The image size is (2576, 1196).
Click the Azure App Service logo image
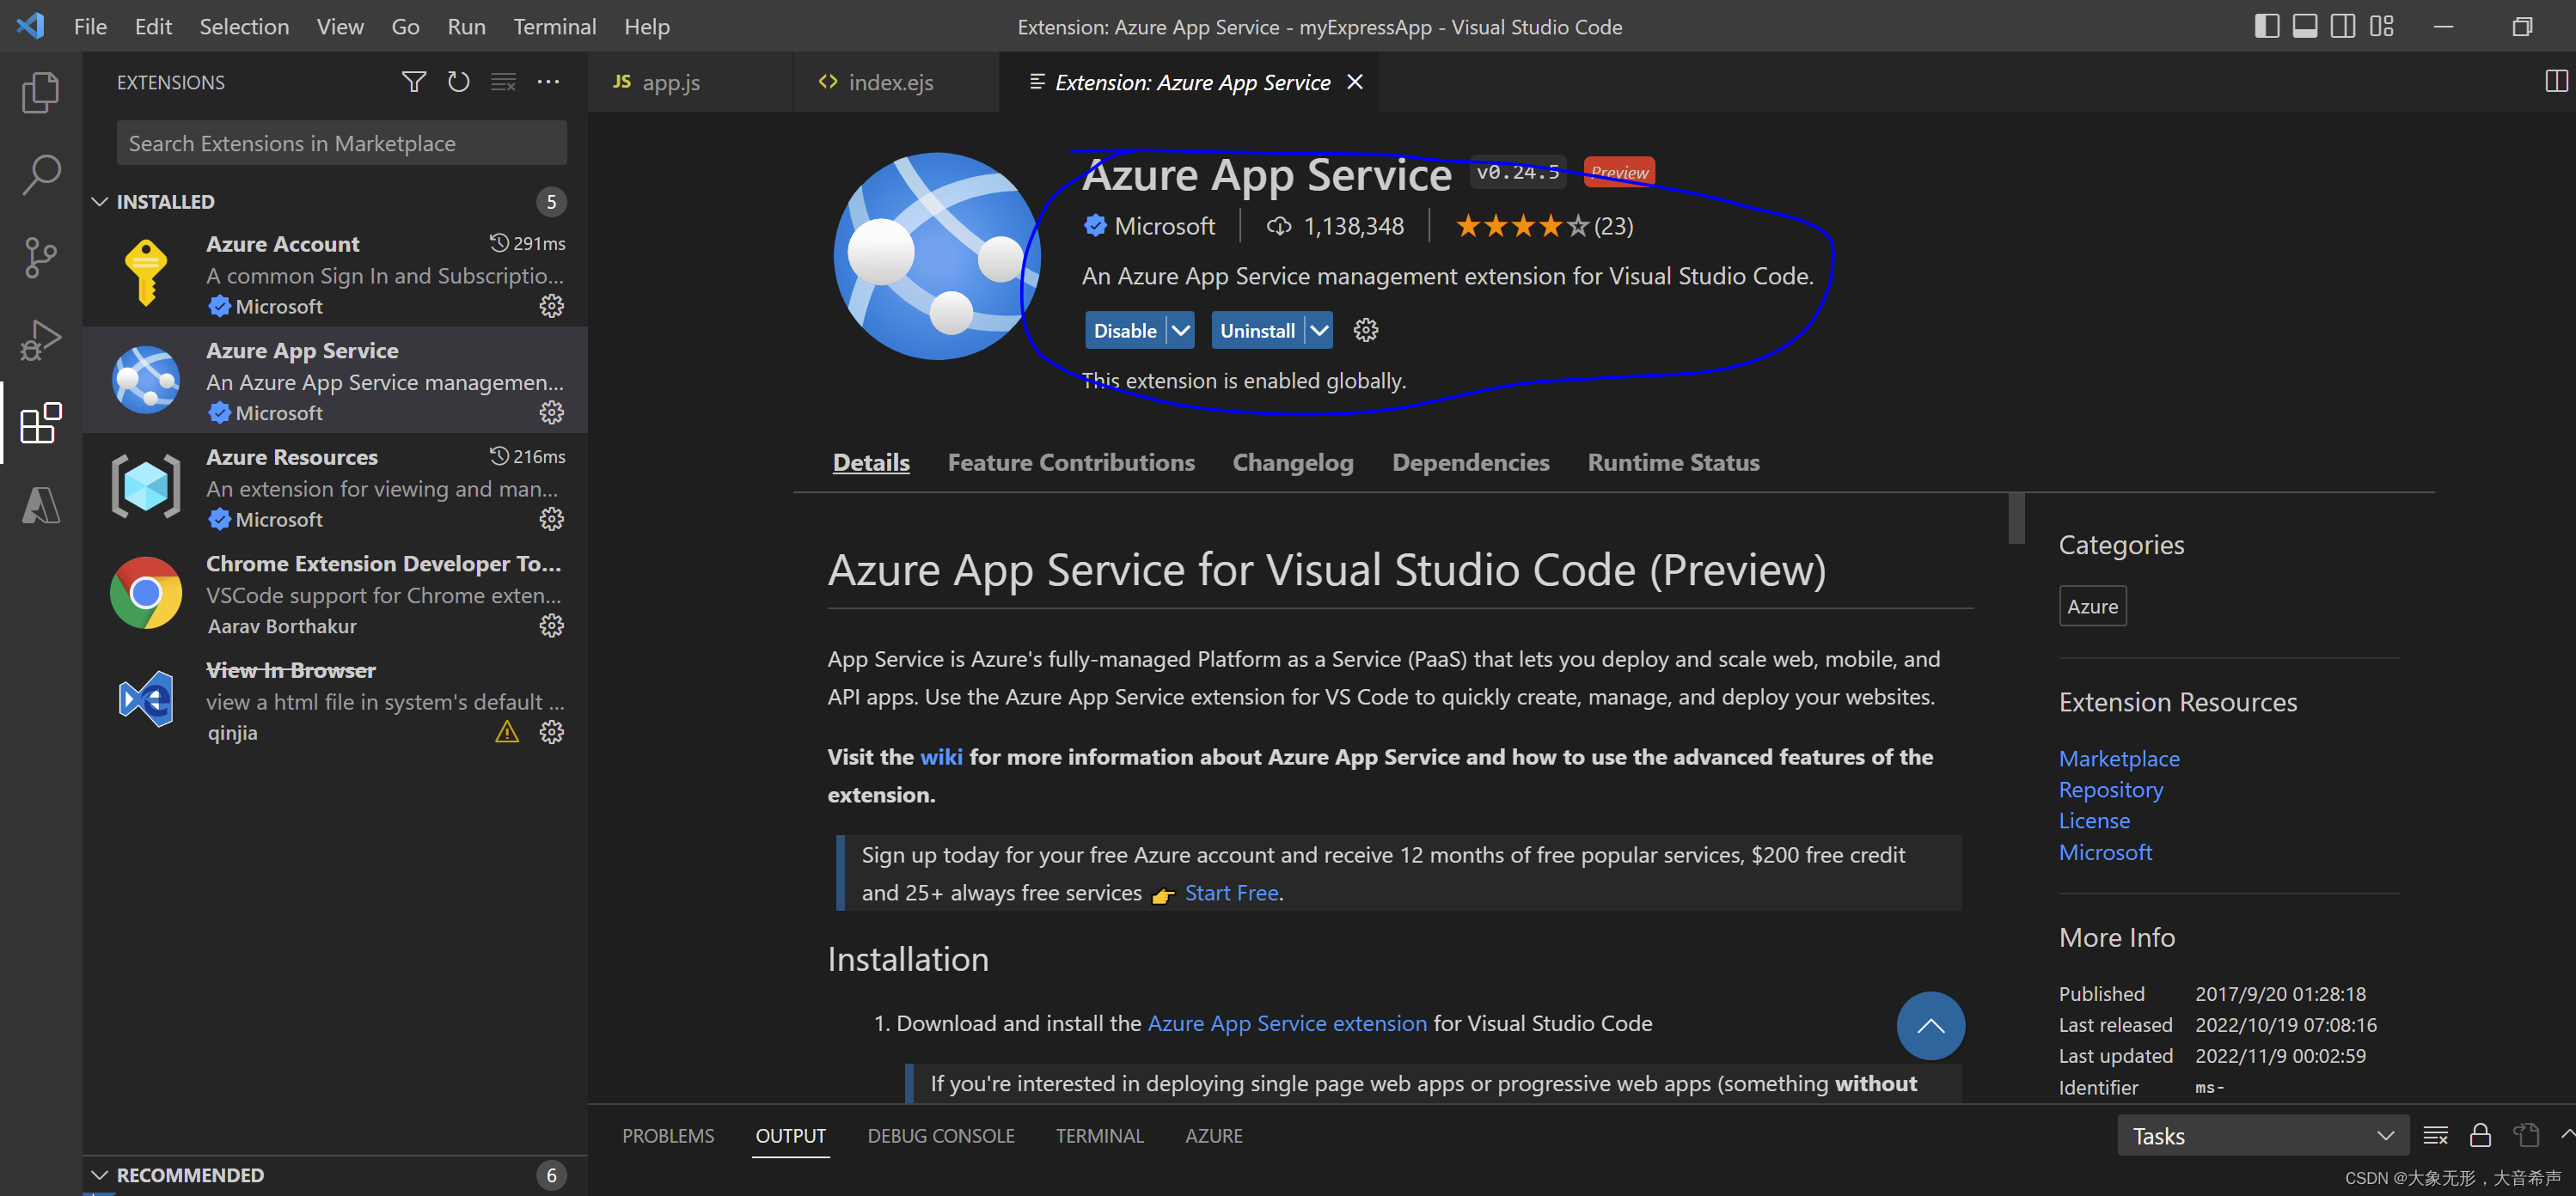pyautogui.click(x=937, y=256)
